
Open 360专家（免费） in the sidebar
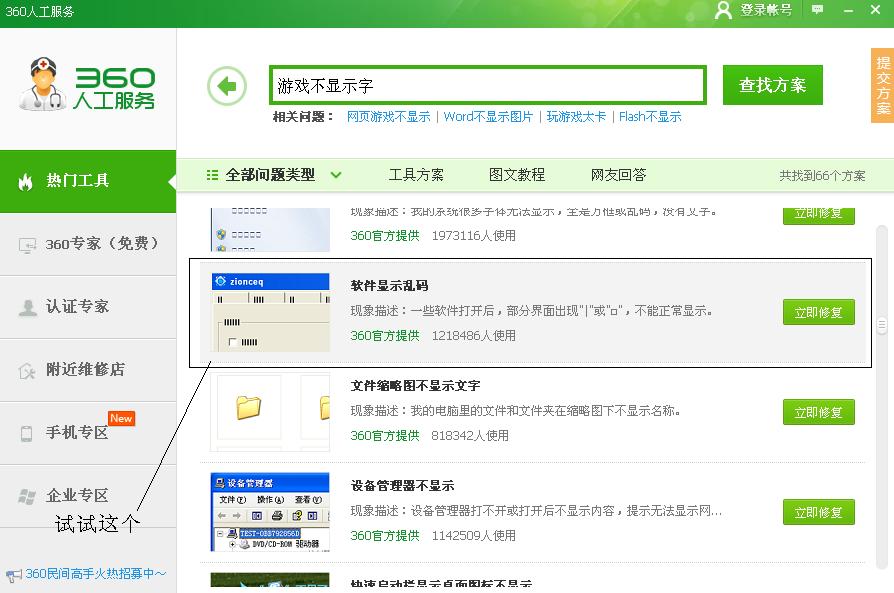[x=88, y=244]
